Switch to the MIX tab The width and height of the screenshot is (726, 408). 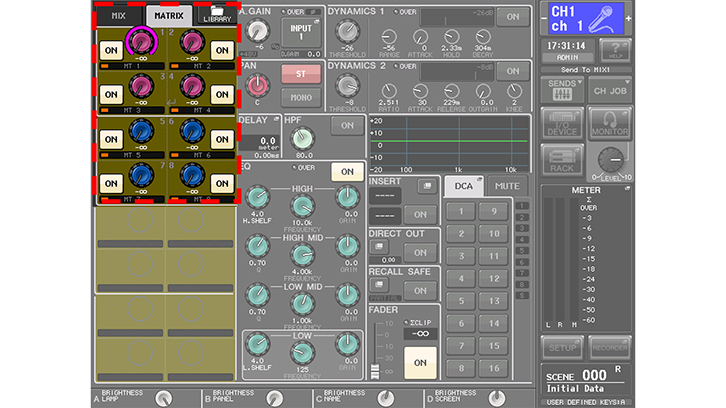[119, 16]
